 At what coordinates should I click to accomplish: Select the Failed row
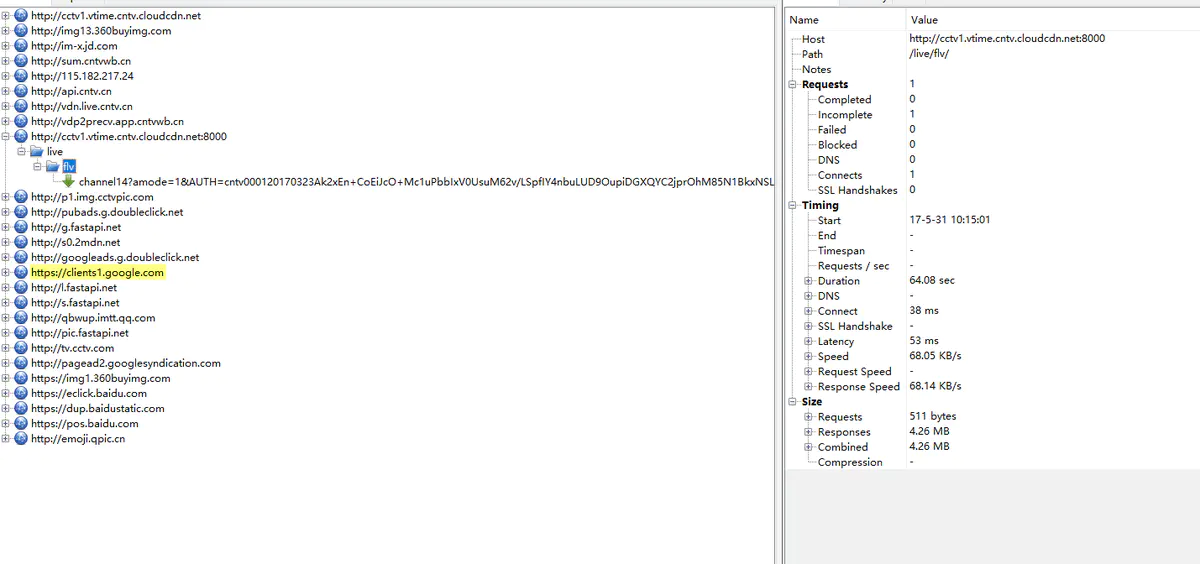[x=992, y=130]
